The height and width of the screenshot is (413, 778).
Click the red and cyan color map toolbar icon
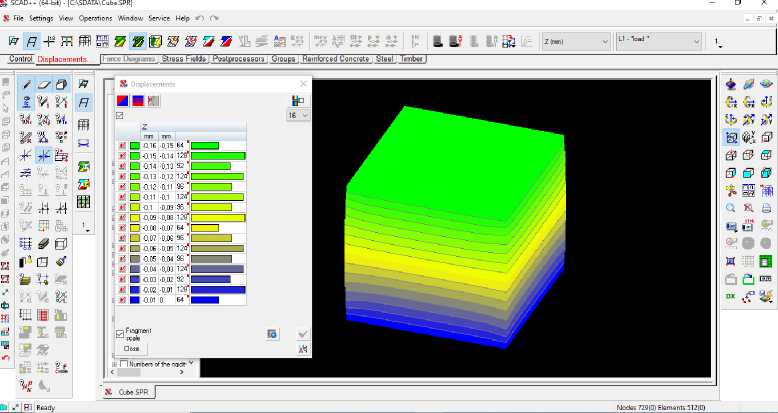[x=209, y=41]
